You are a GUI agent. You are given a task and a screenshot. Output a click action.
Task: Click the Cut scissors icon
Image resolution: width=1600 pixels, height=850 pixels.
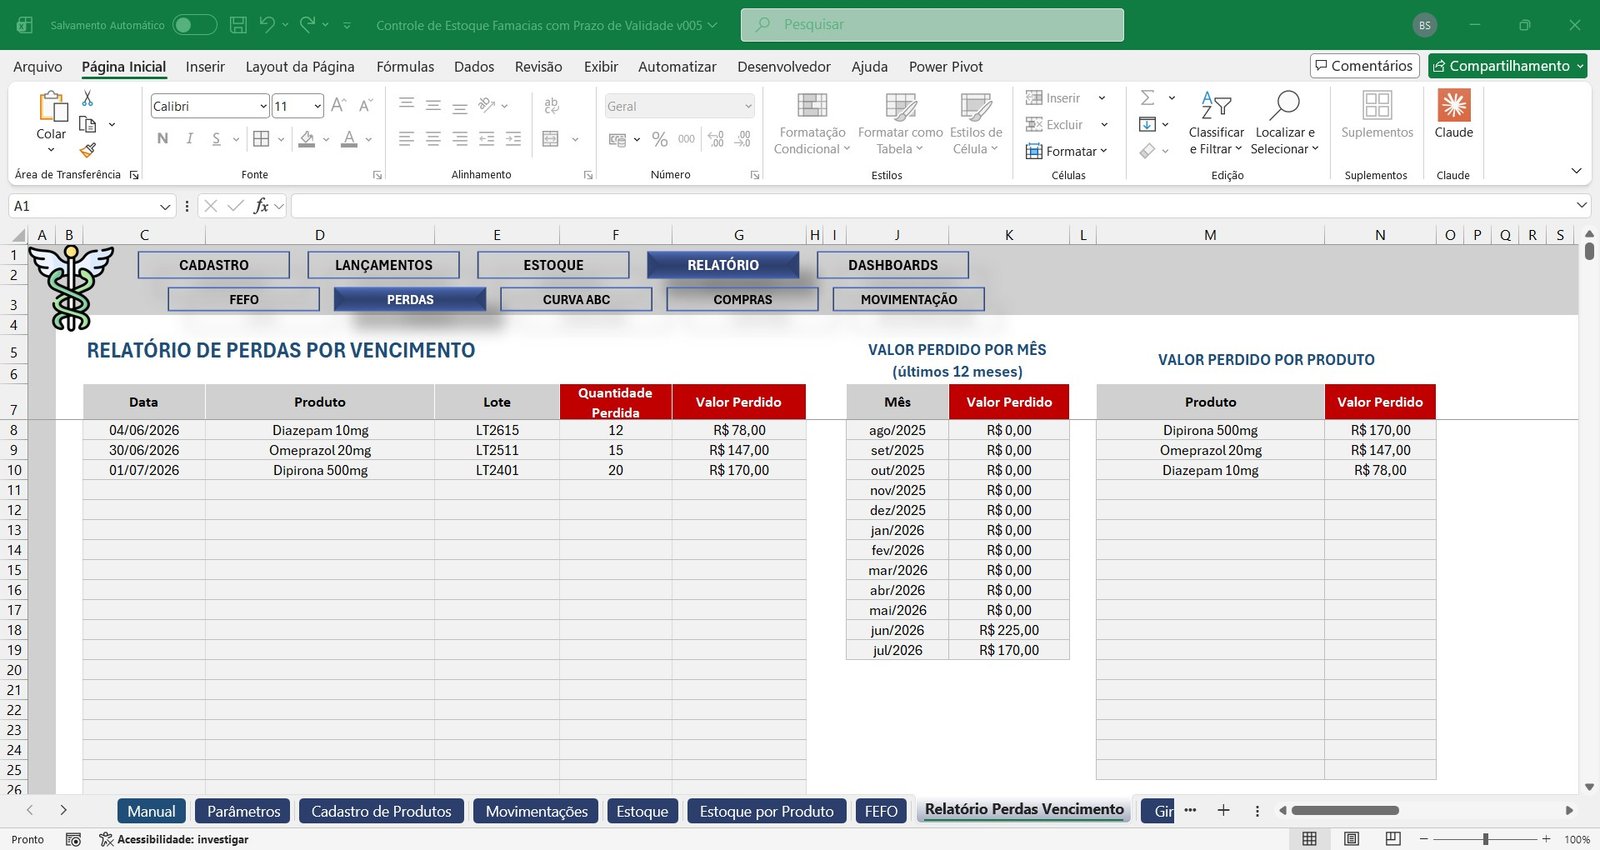point(87,98)
